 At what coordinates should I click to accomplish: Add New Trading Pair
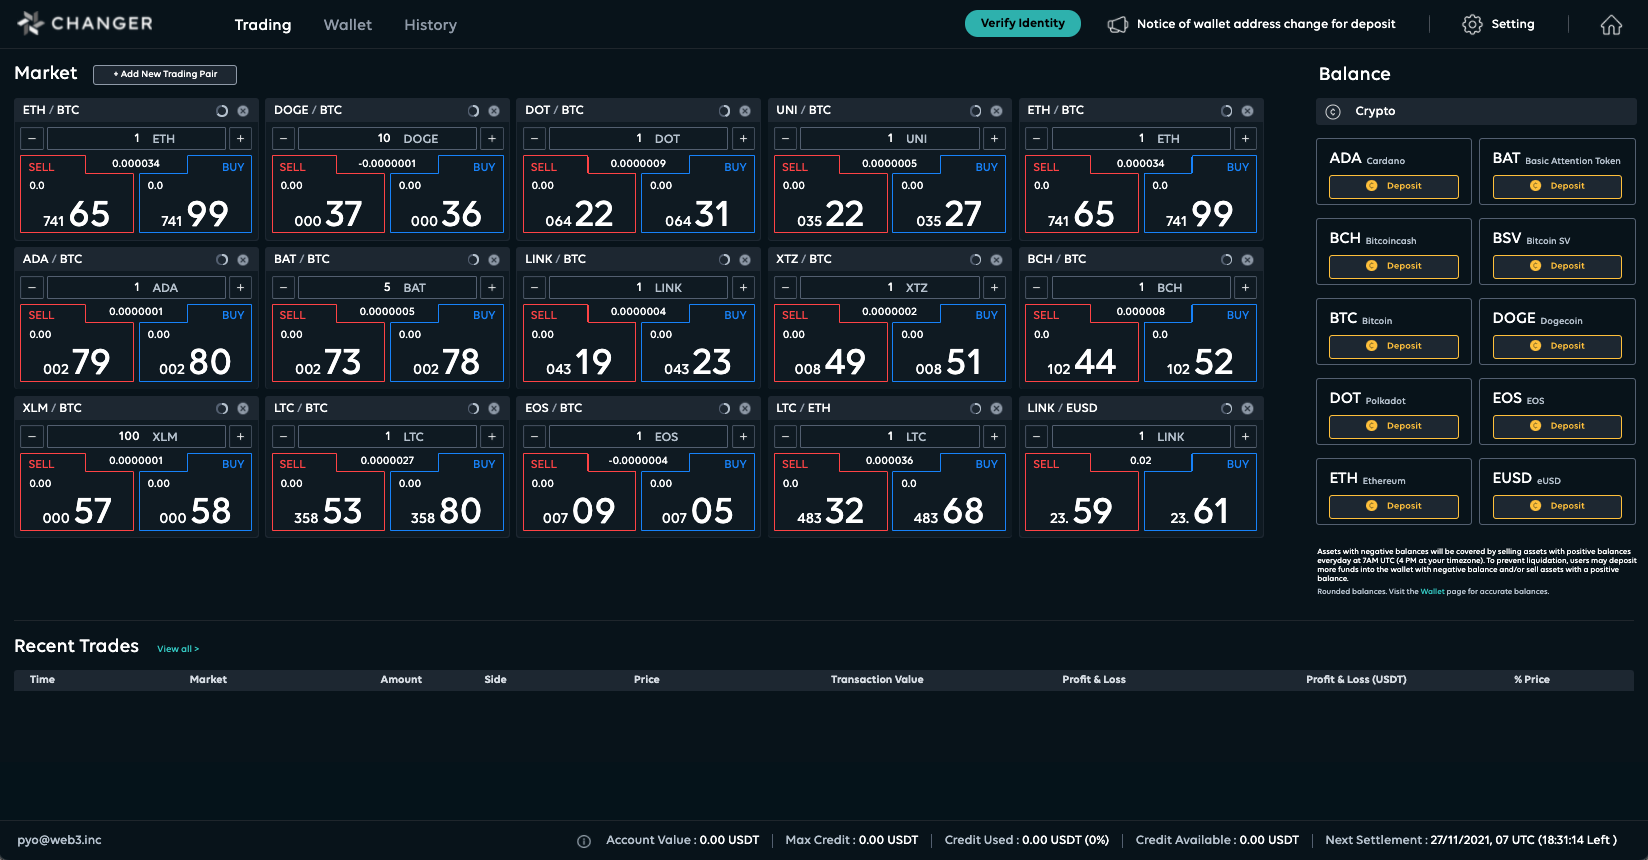coord(165,74)
